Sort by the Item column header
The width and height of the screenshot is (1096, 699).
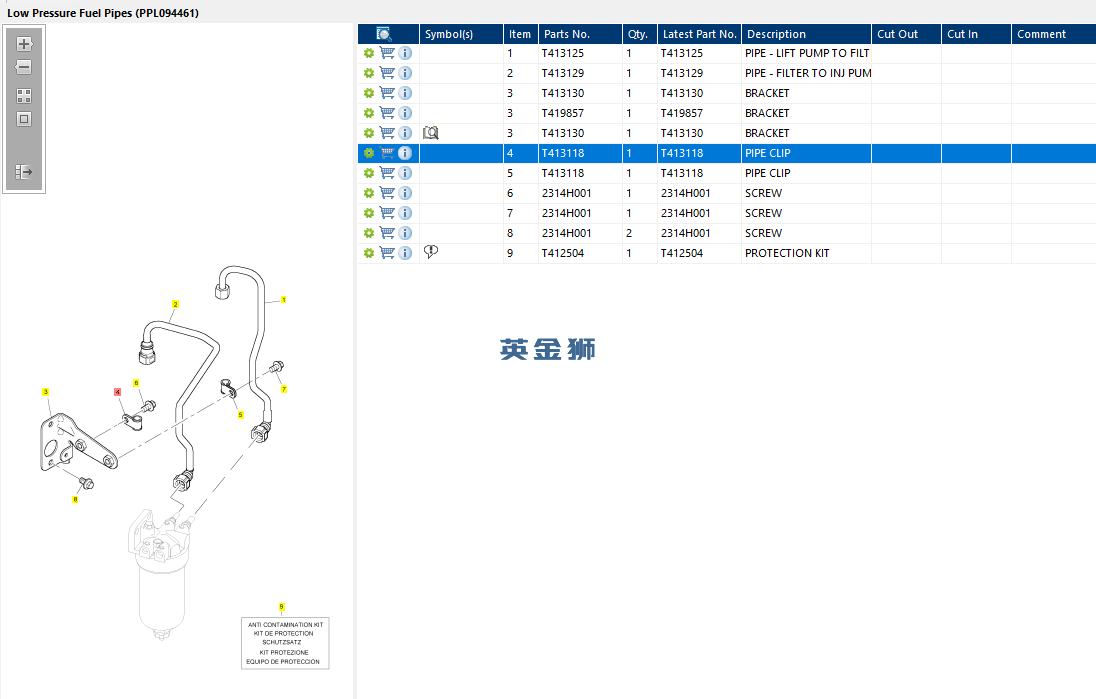tap(521, 34)
